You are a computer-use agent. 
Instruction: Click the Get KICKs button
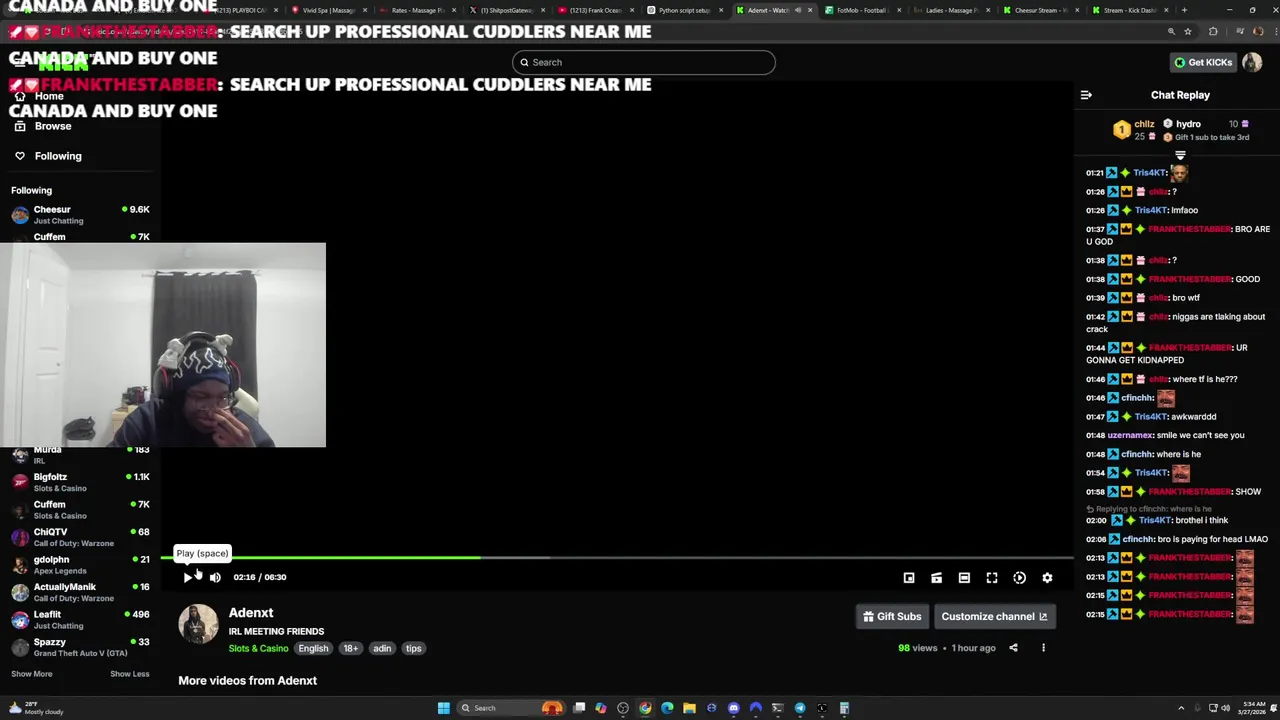click(x=1203, y=62)
